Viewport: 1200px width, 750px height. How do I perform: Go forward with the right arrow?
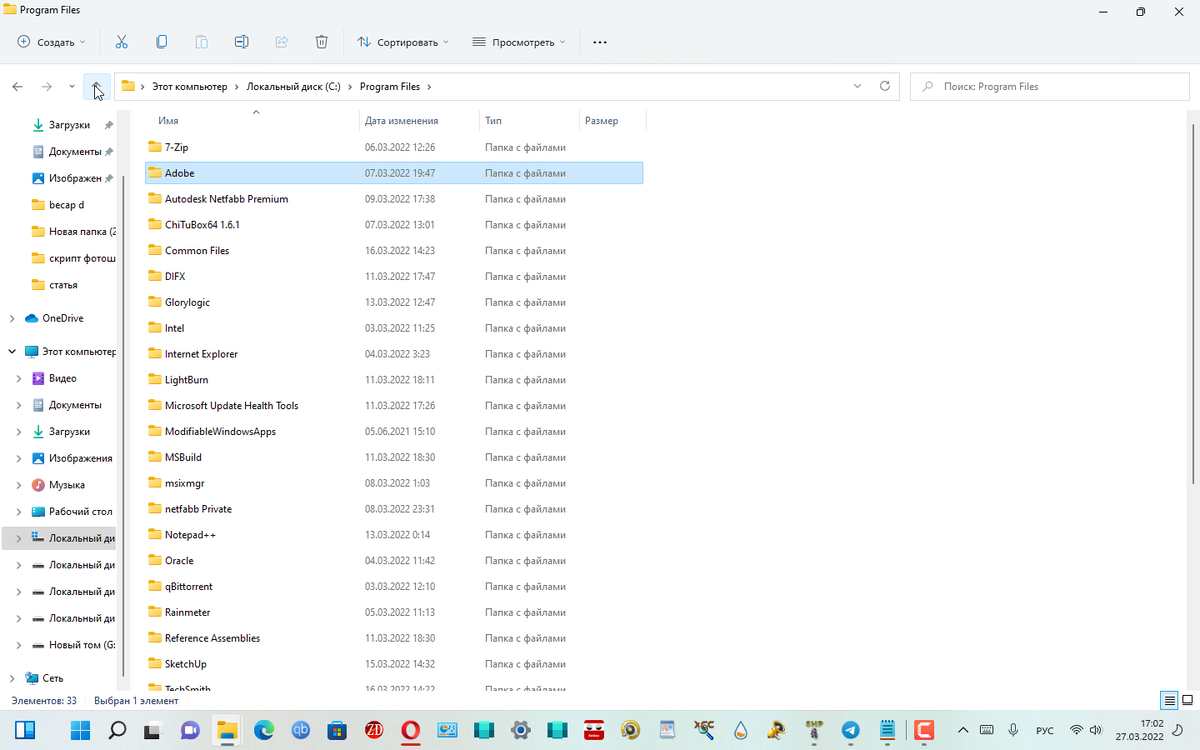(46, 87)
